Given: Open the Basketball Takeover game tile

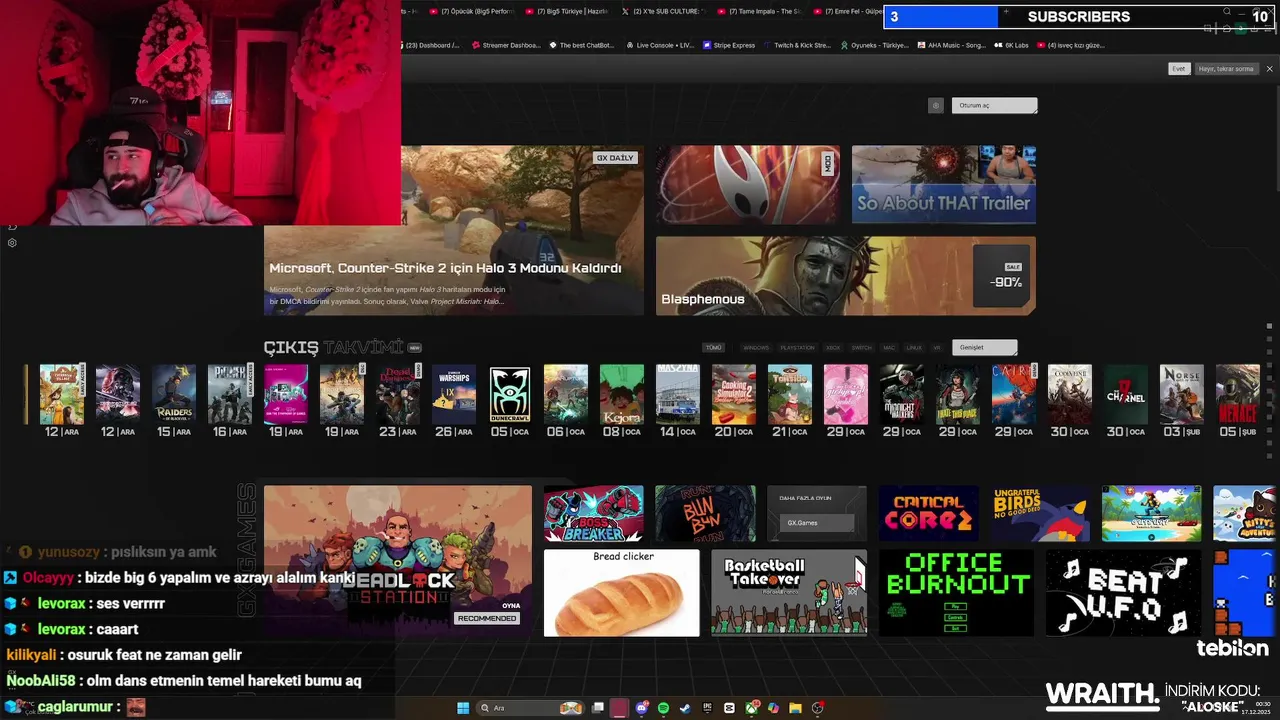Looking at the screenshot, I should click(789, 593).
